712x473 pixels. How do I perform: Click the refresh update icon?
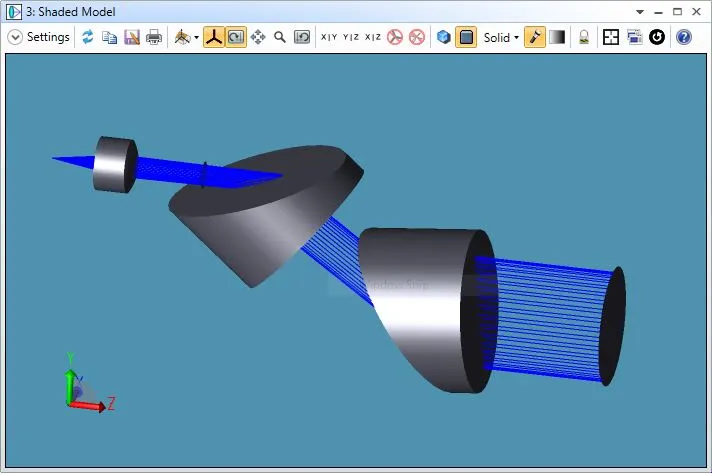[x=88, y=37]
